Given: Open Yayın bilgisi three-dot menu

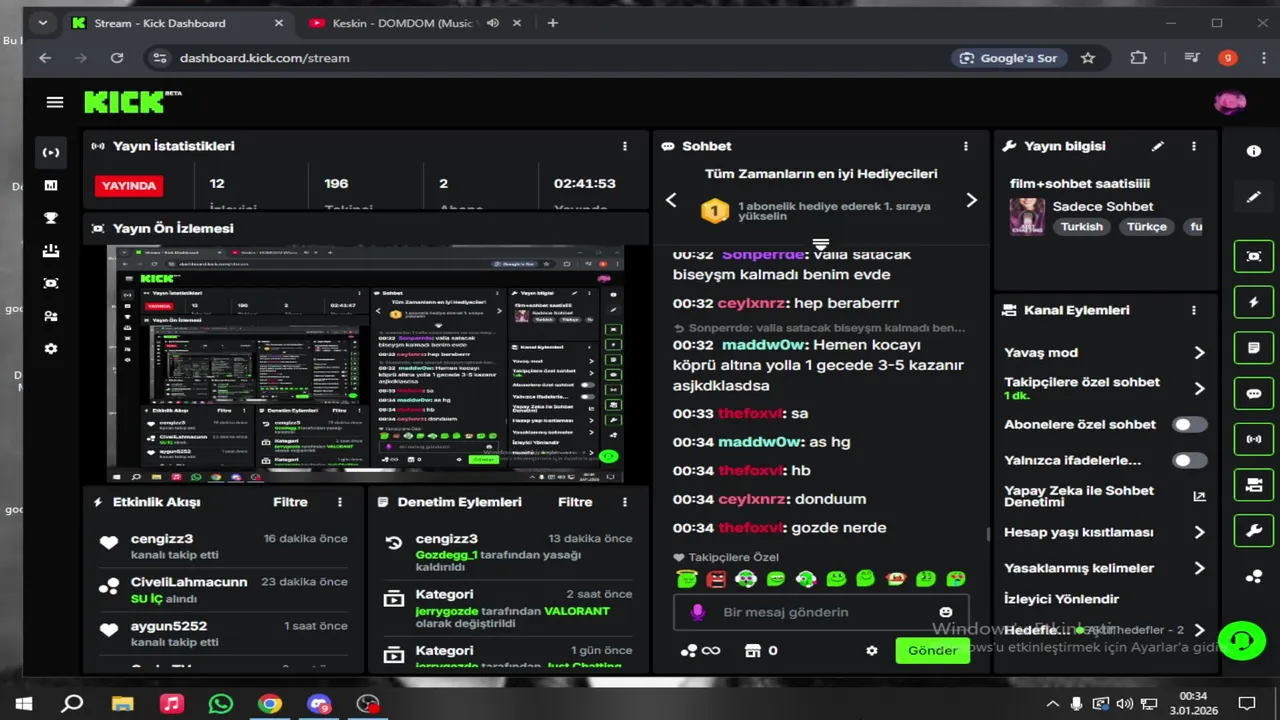Looking at the screenshot, I should pyautogui.click(x=1193, y=146).
